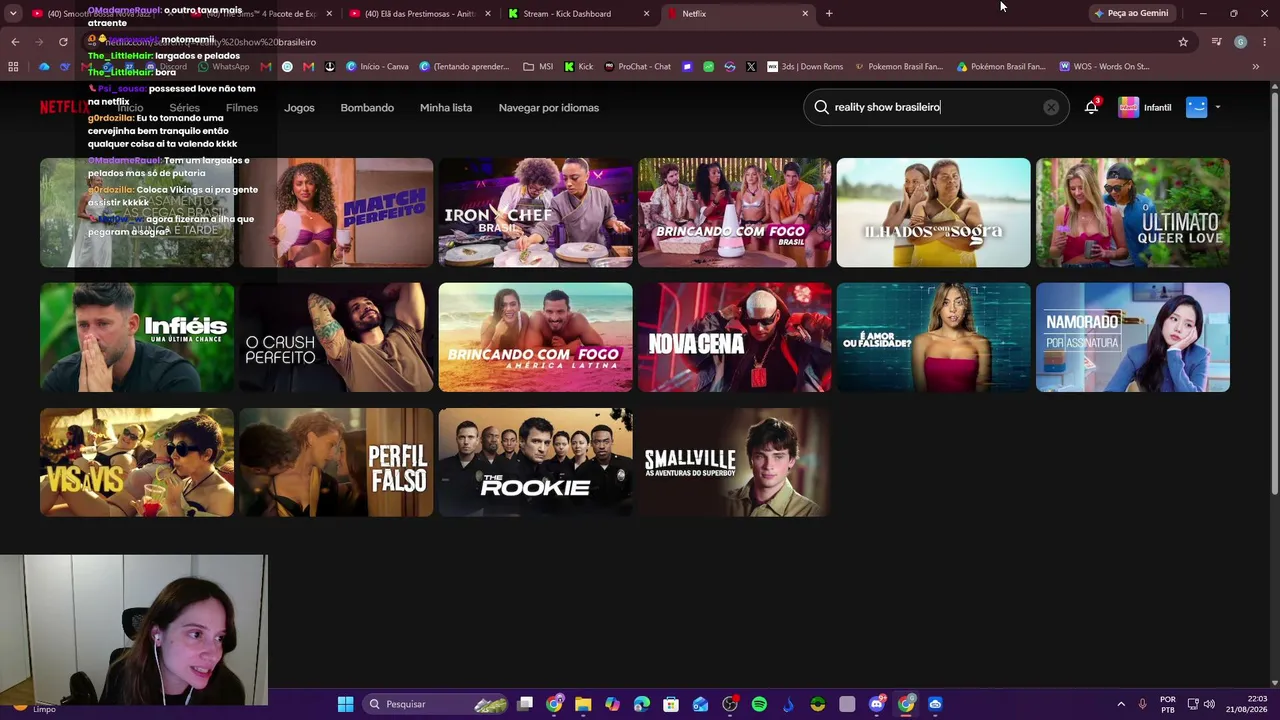
Task: Reload the current Netflix page
Action: point(63,42)
